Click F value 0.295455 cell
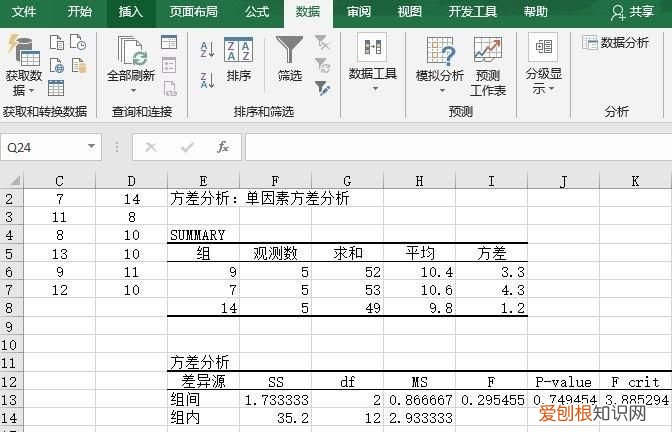Screen dimensions: 672x432 (x=491, y=399)
